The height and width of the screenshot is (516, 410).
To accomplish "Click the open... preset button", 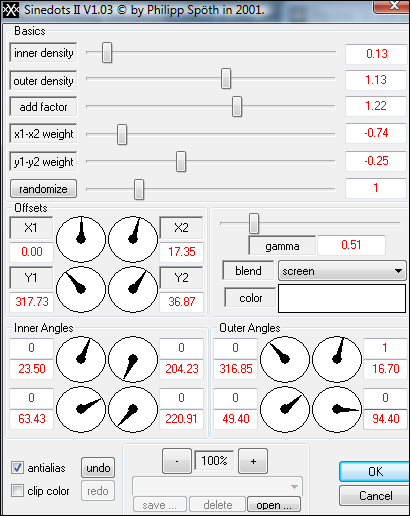I will [274, 505].
